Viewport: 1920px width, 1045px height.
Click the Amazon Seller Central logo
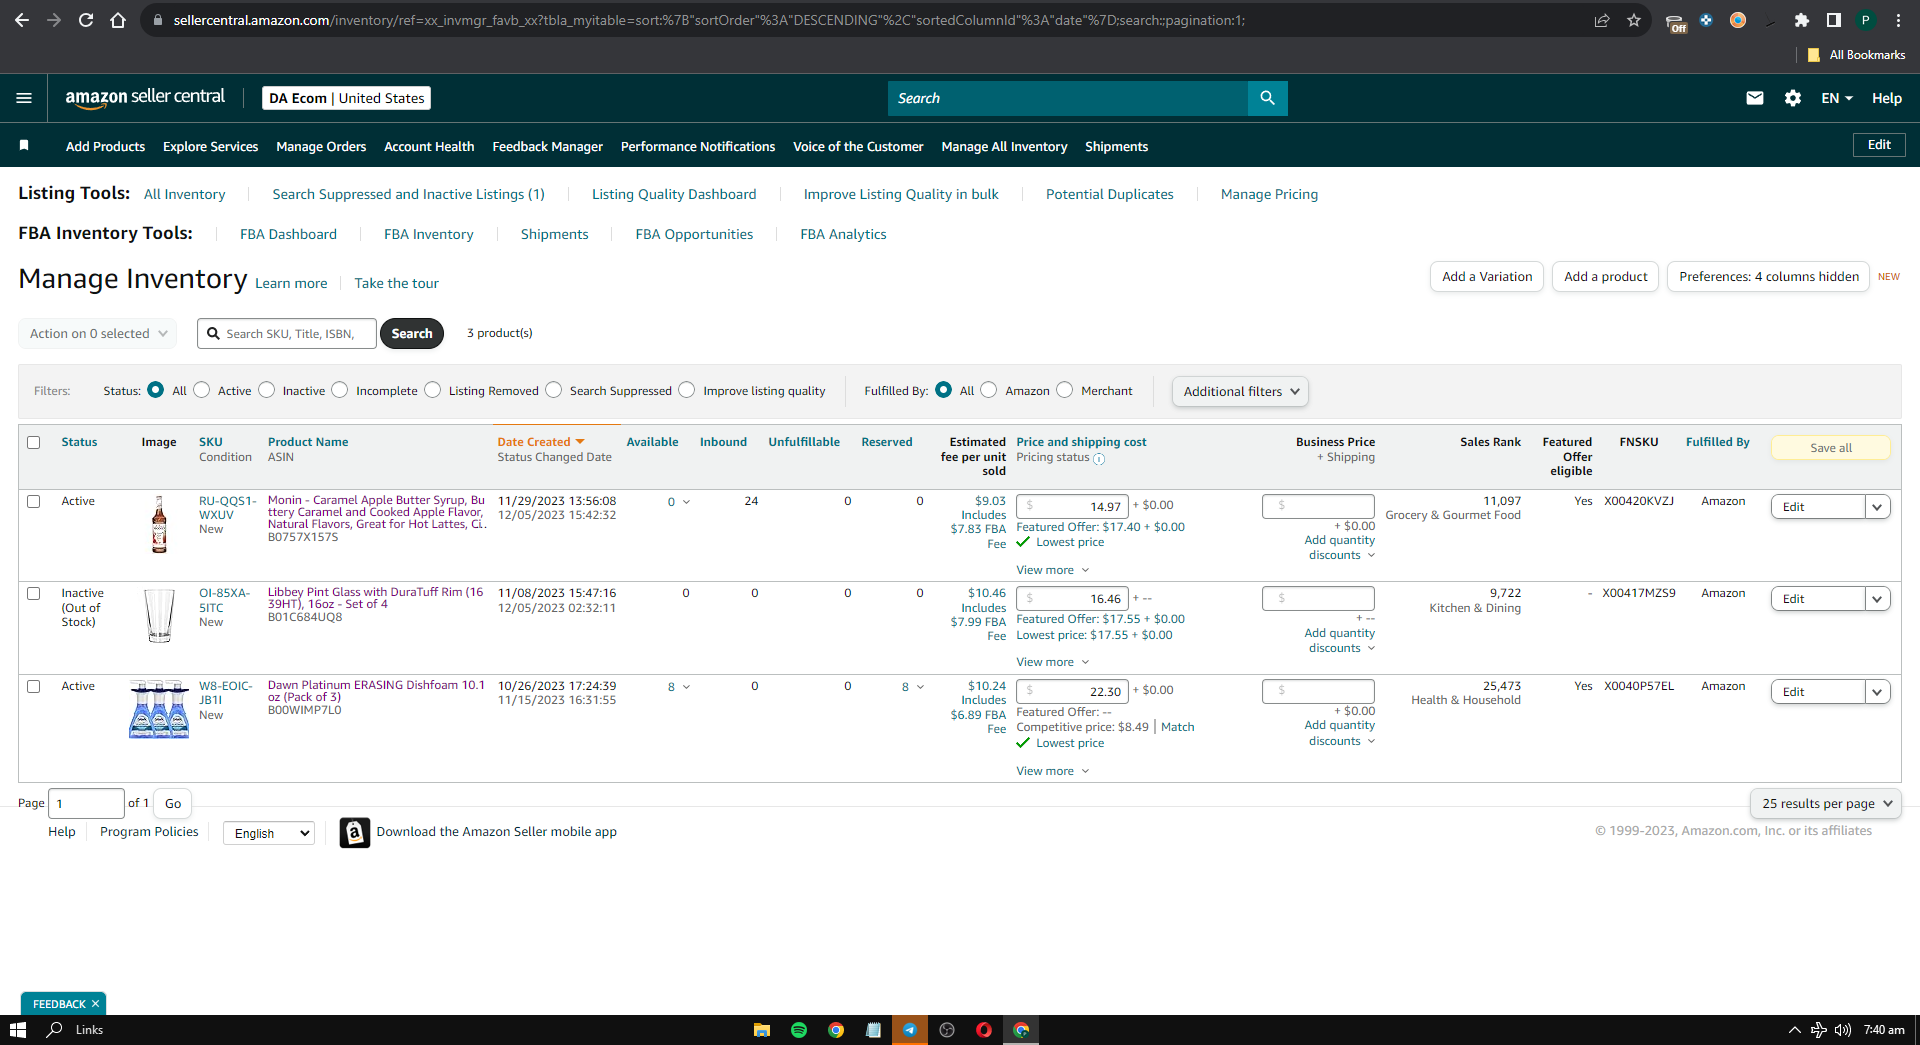point(145,97)
